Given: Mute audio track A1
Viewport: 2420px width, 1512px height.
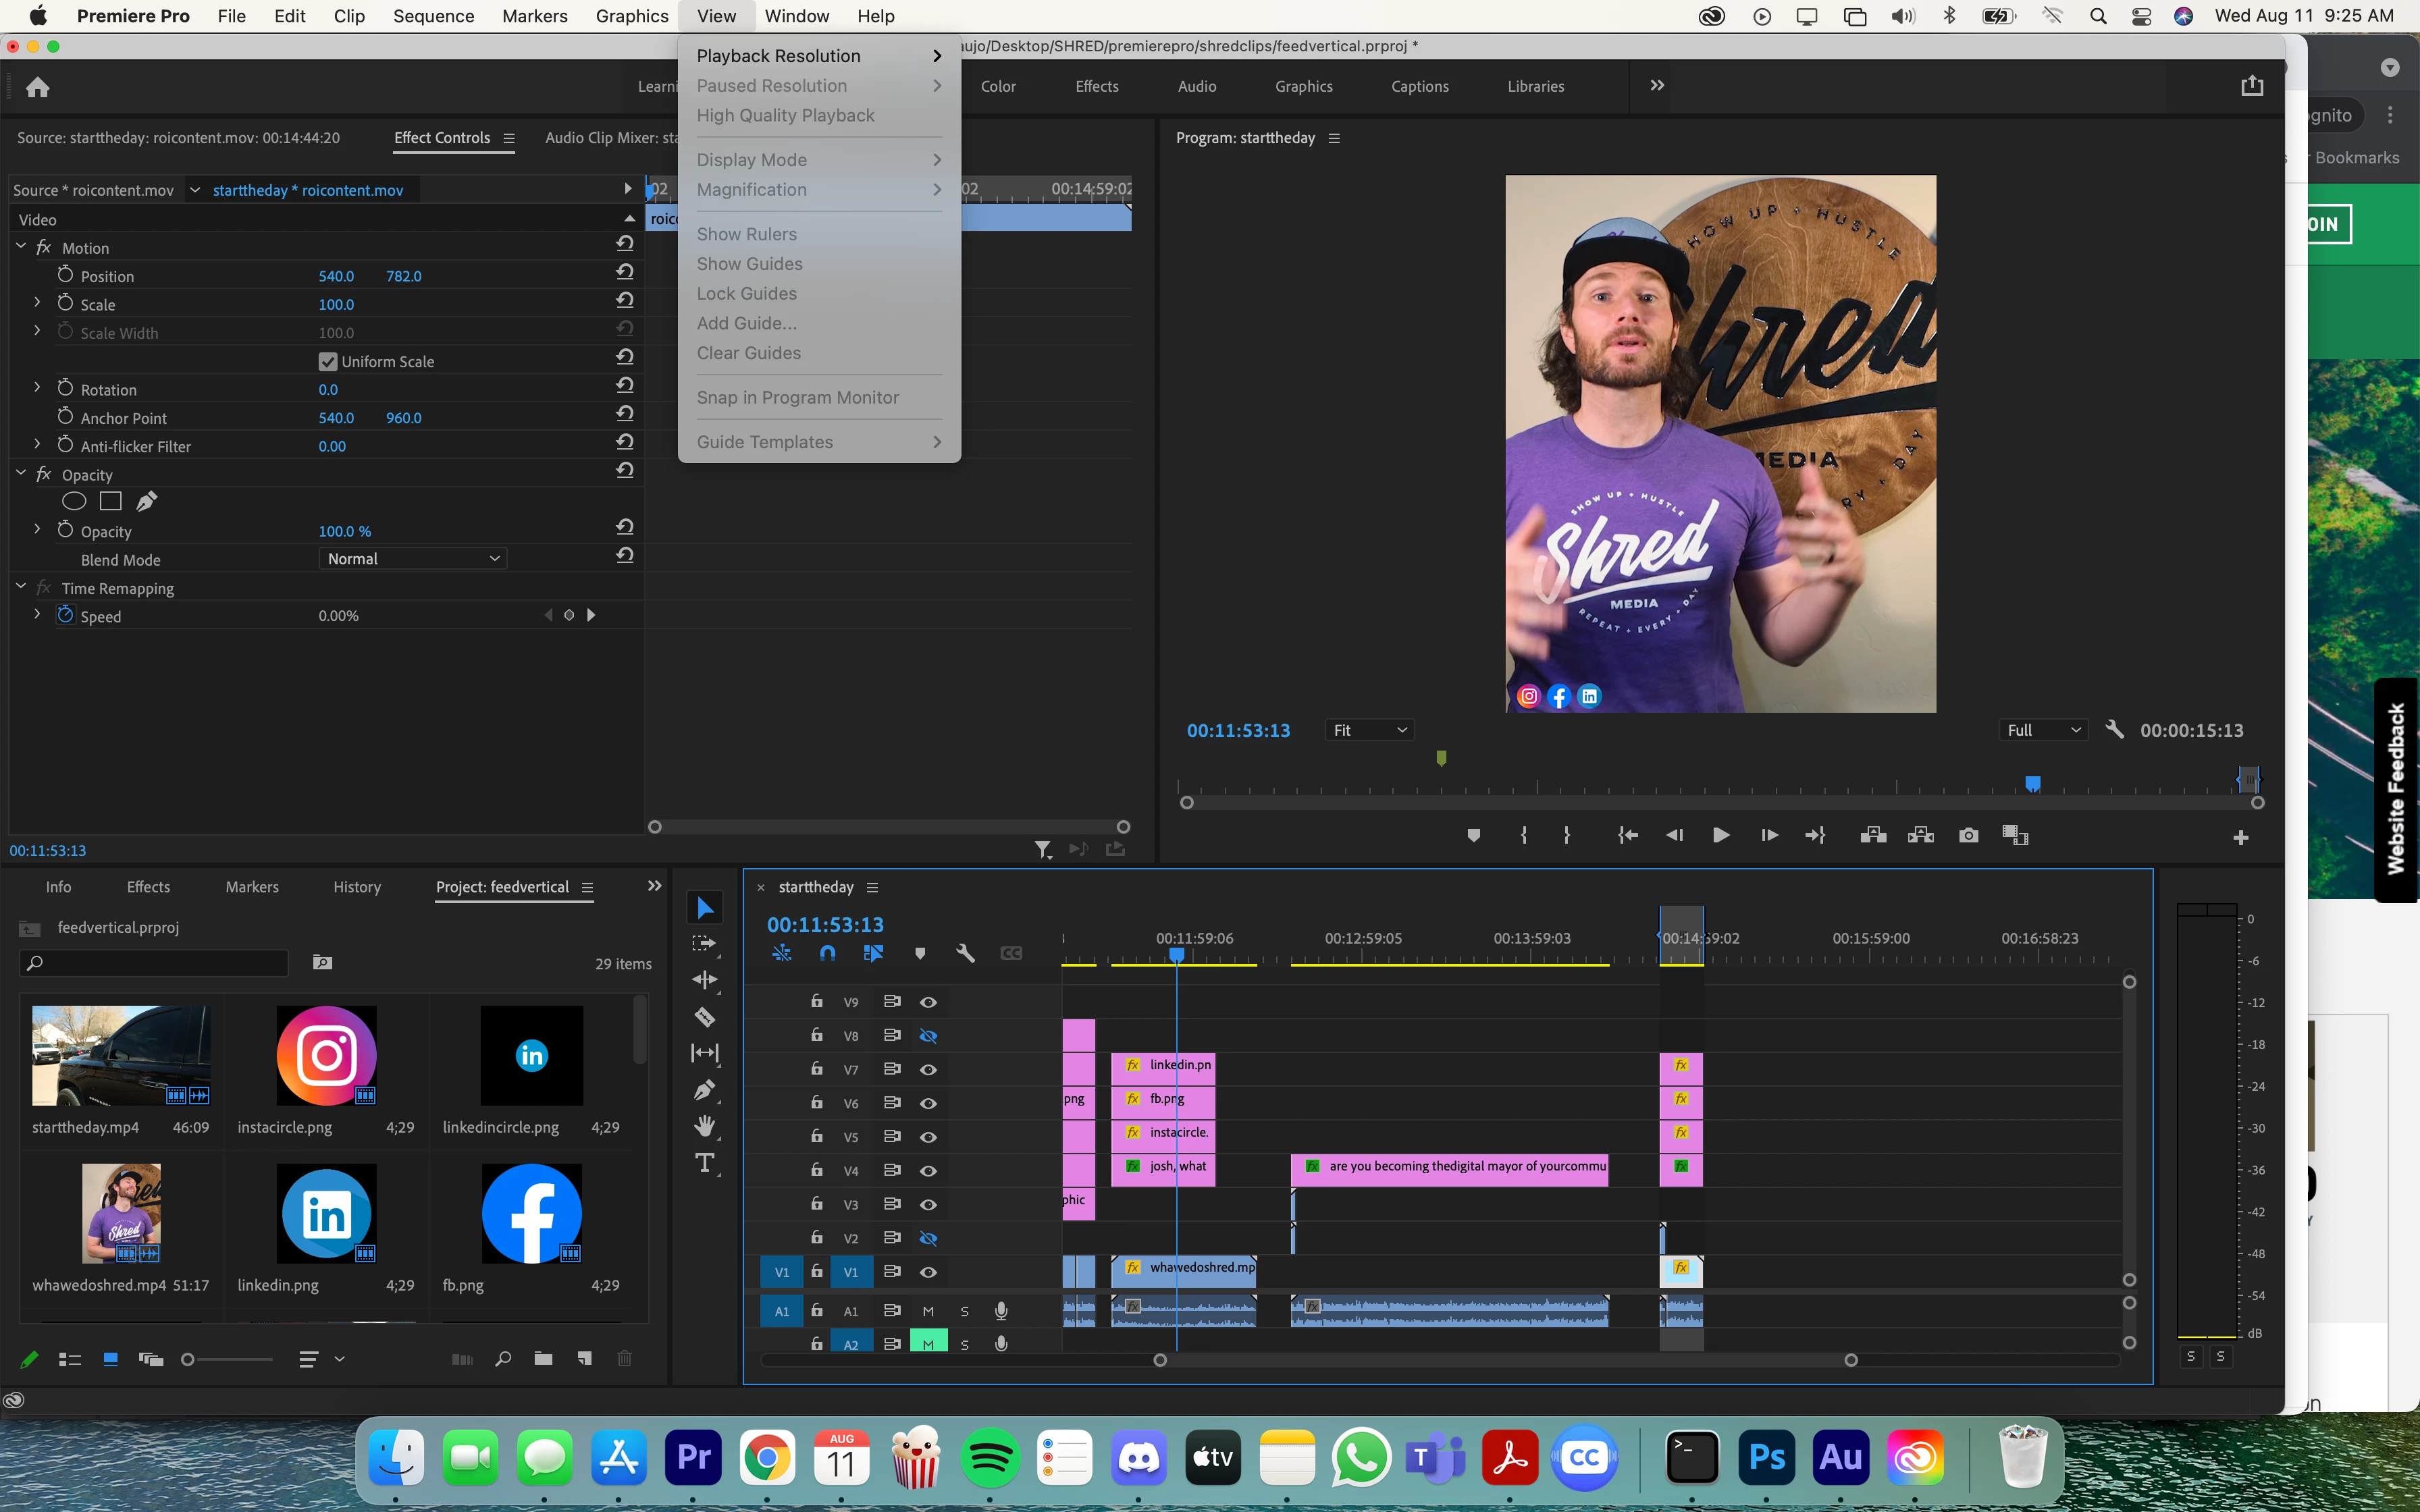Looking at the screenshot, I should pos(928,1311).
